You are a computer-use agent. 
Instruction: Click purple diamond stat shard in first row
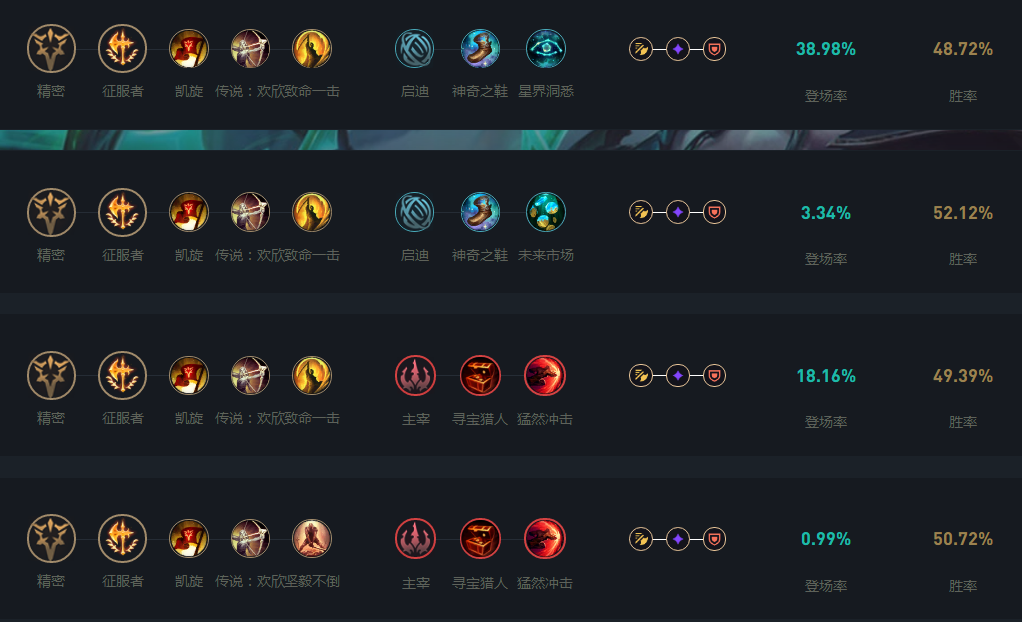678,49
